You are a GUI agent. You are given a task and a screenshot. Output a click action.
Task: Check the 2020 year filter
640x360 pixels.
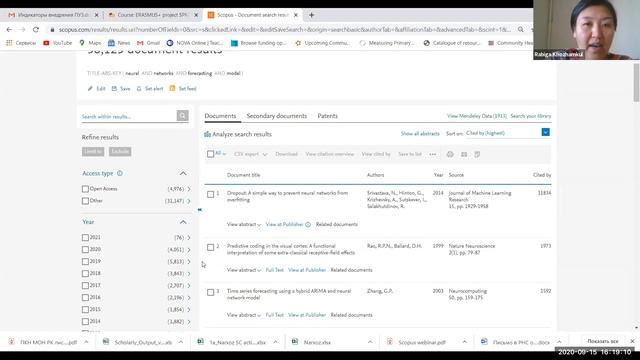[x=85, y=249]
